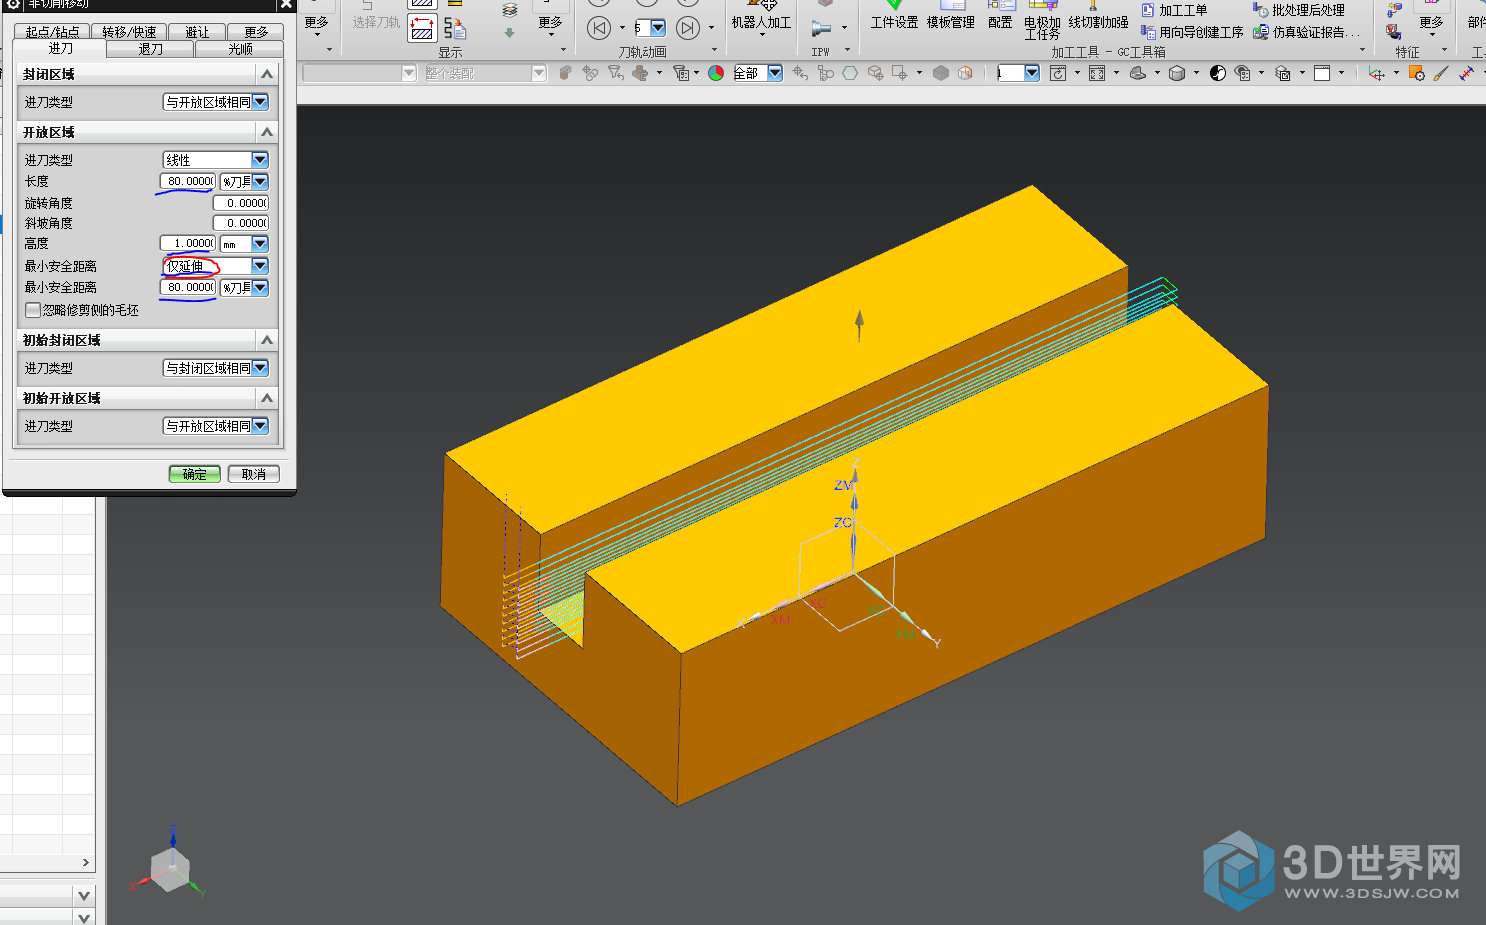
Task: Open 仿真验证报告
Action: click(x=1306, y=32)
